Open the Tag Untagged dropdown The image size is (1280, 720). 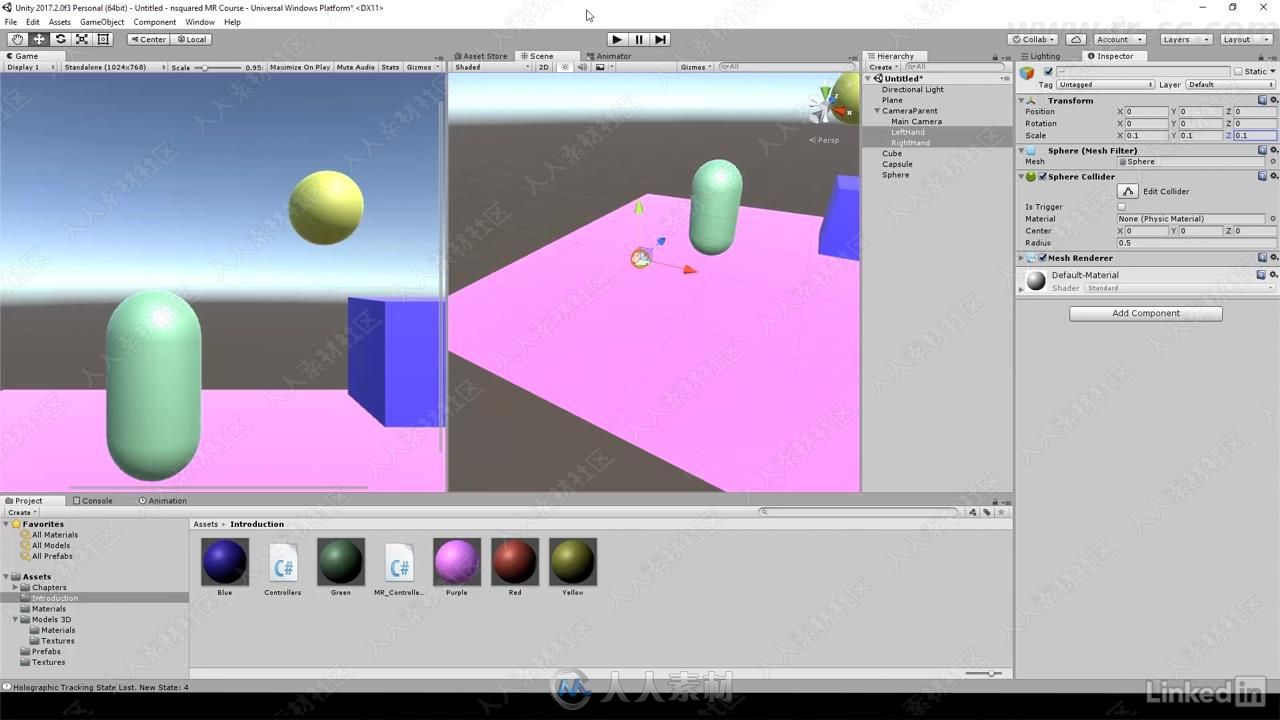(1106, 85)
